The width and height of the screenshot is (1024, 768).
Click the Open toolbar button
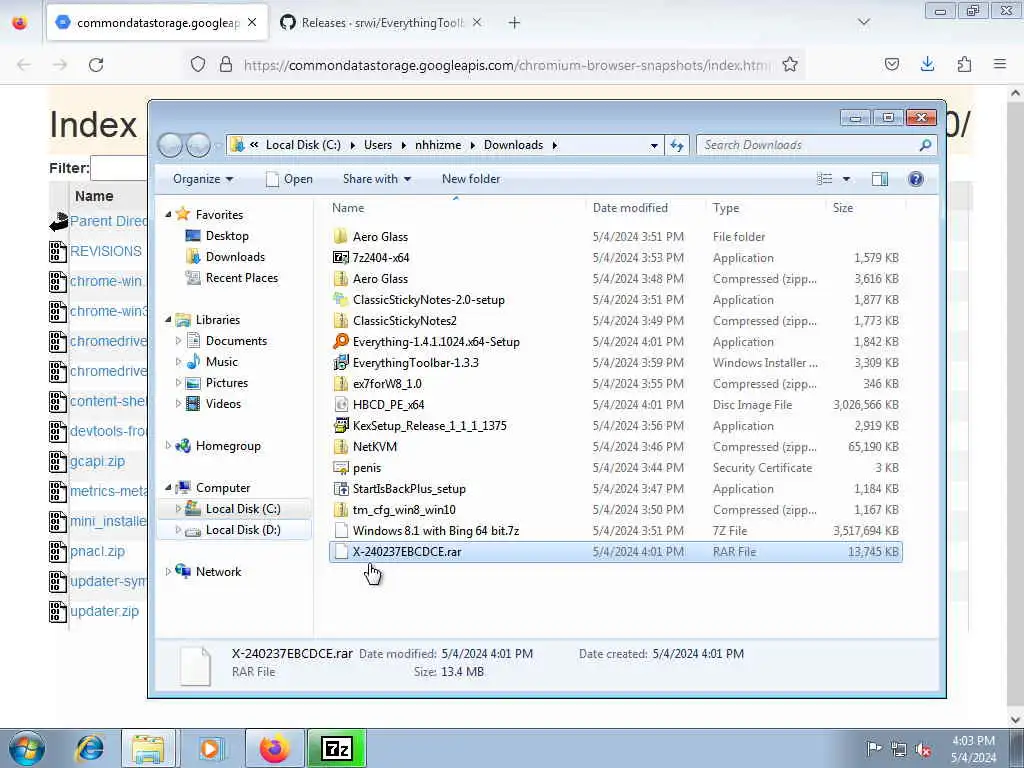coord(289,179)
